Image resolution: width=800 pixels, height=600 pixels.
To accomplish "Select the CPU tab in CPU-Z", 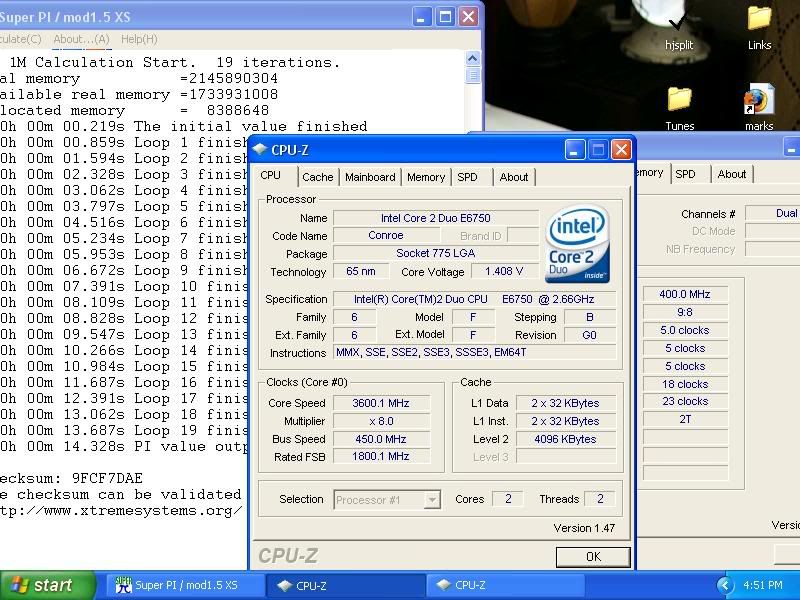I will click(270, 176).
